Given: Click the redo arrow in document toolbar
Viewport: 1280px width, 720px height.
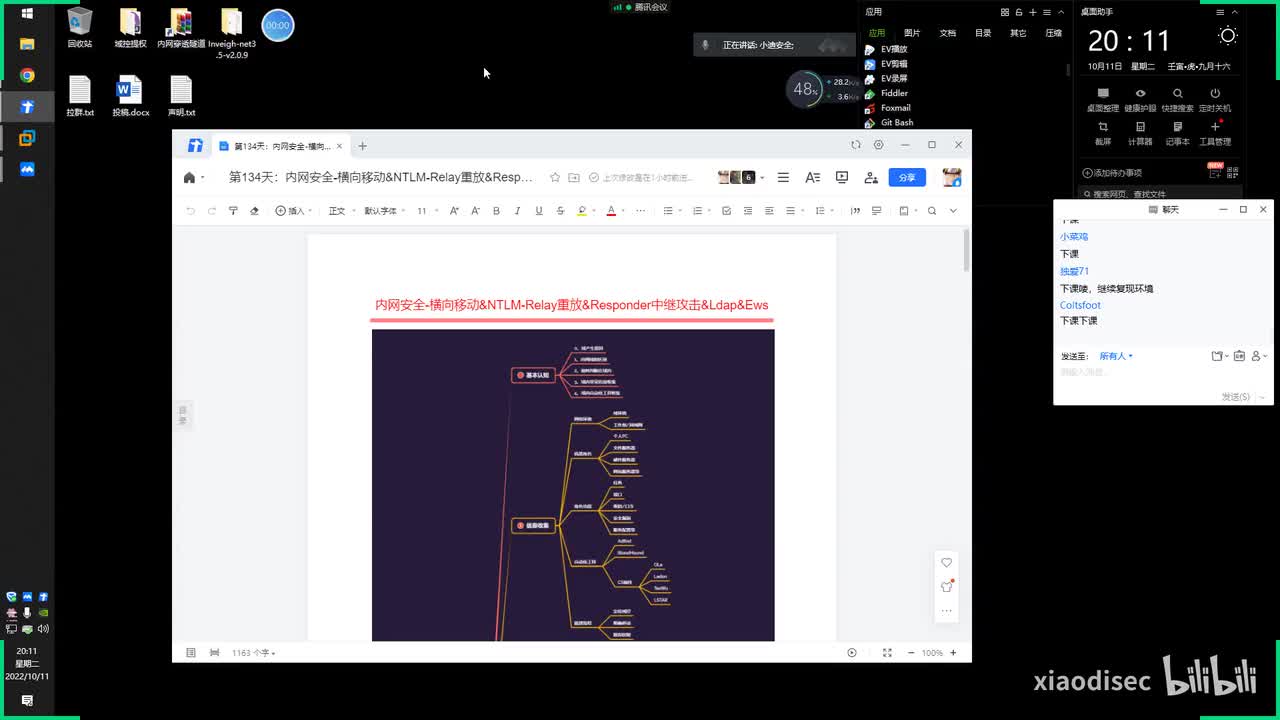Looking at the screenshot, I should tap(212, 211).
